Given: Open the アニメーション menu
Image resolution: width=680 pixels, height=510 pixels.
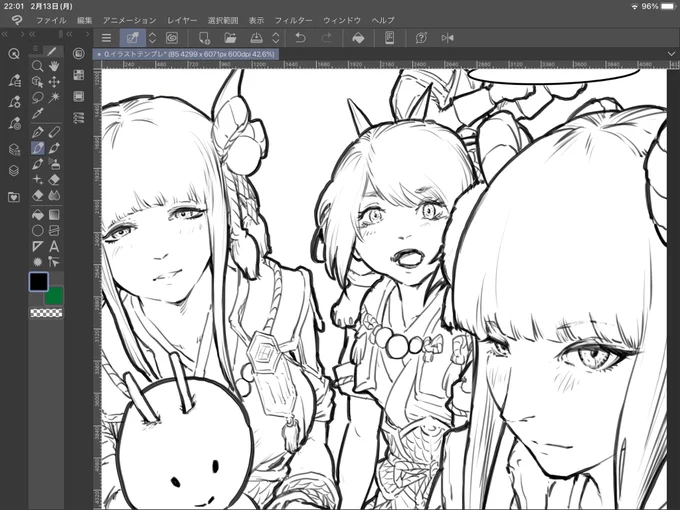Looking at the screenshot, I should click(130, 20).
